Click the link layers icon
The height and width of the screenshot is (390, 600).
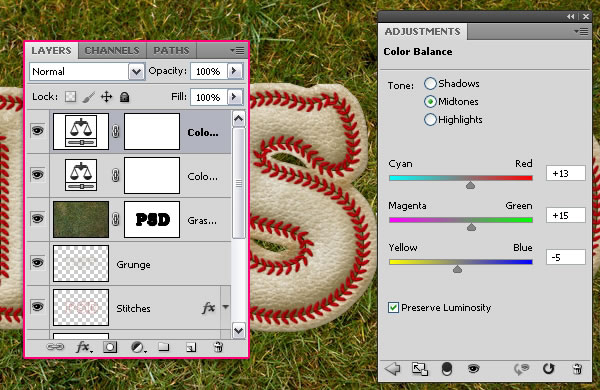(x=55, y=347)
